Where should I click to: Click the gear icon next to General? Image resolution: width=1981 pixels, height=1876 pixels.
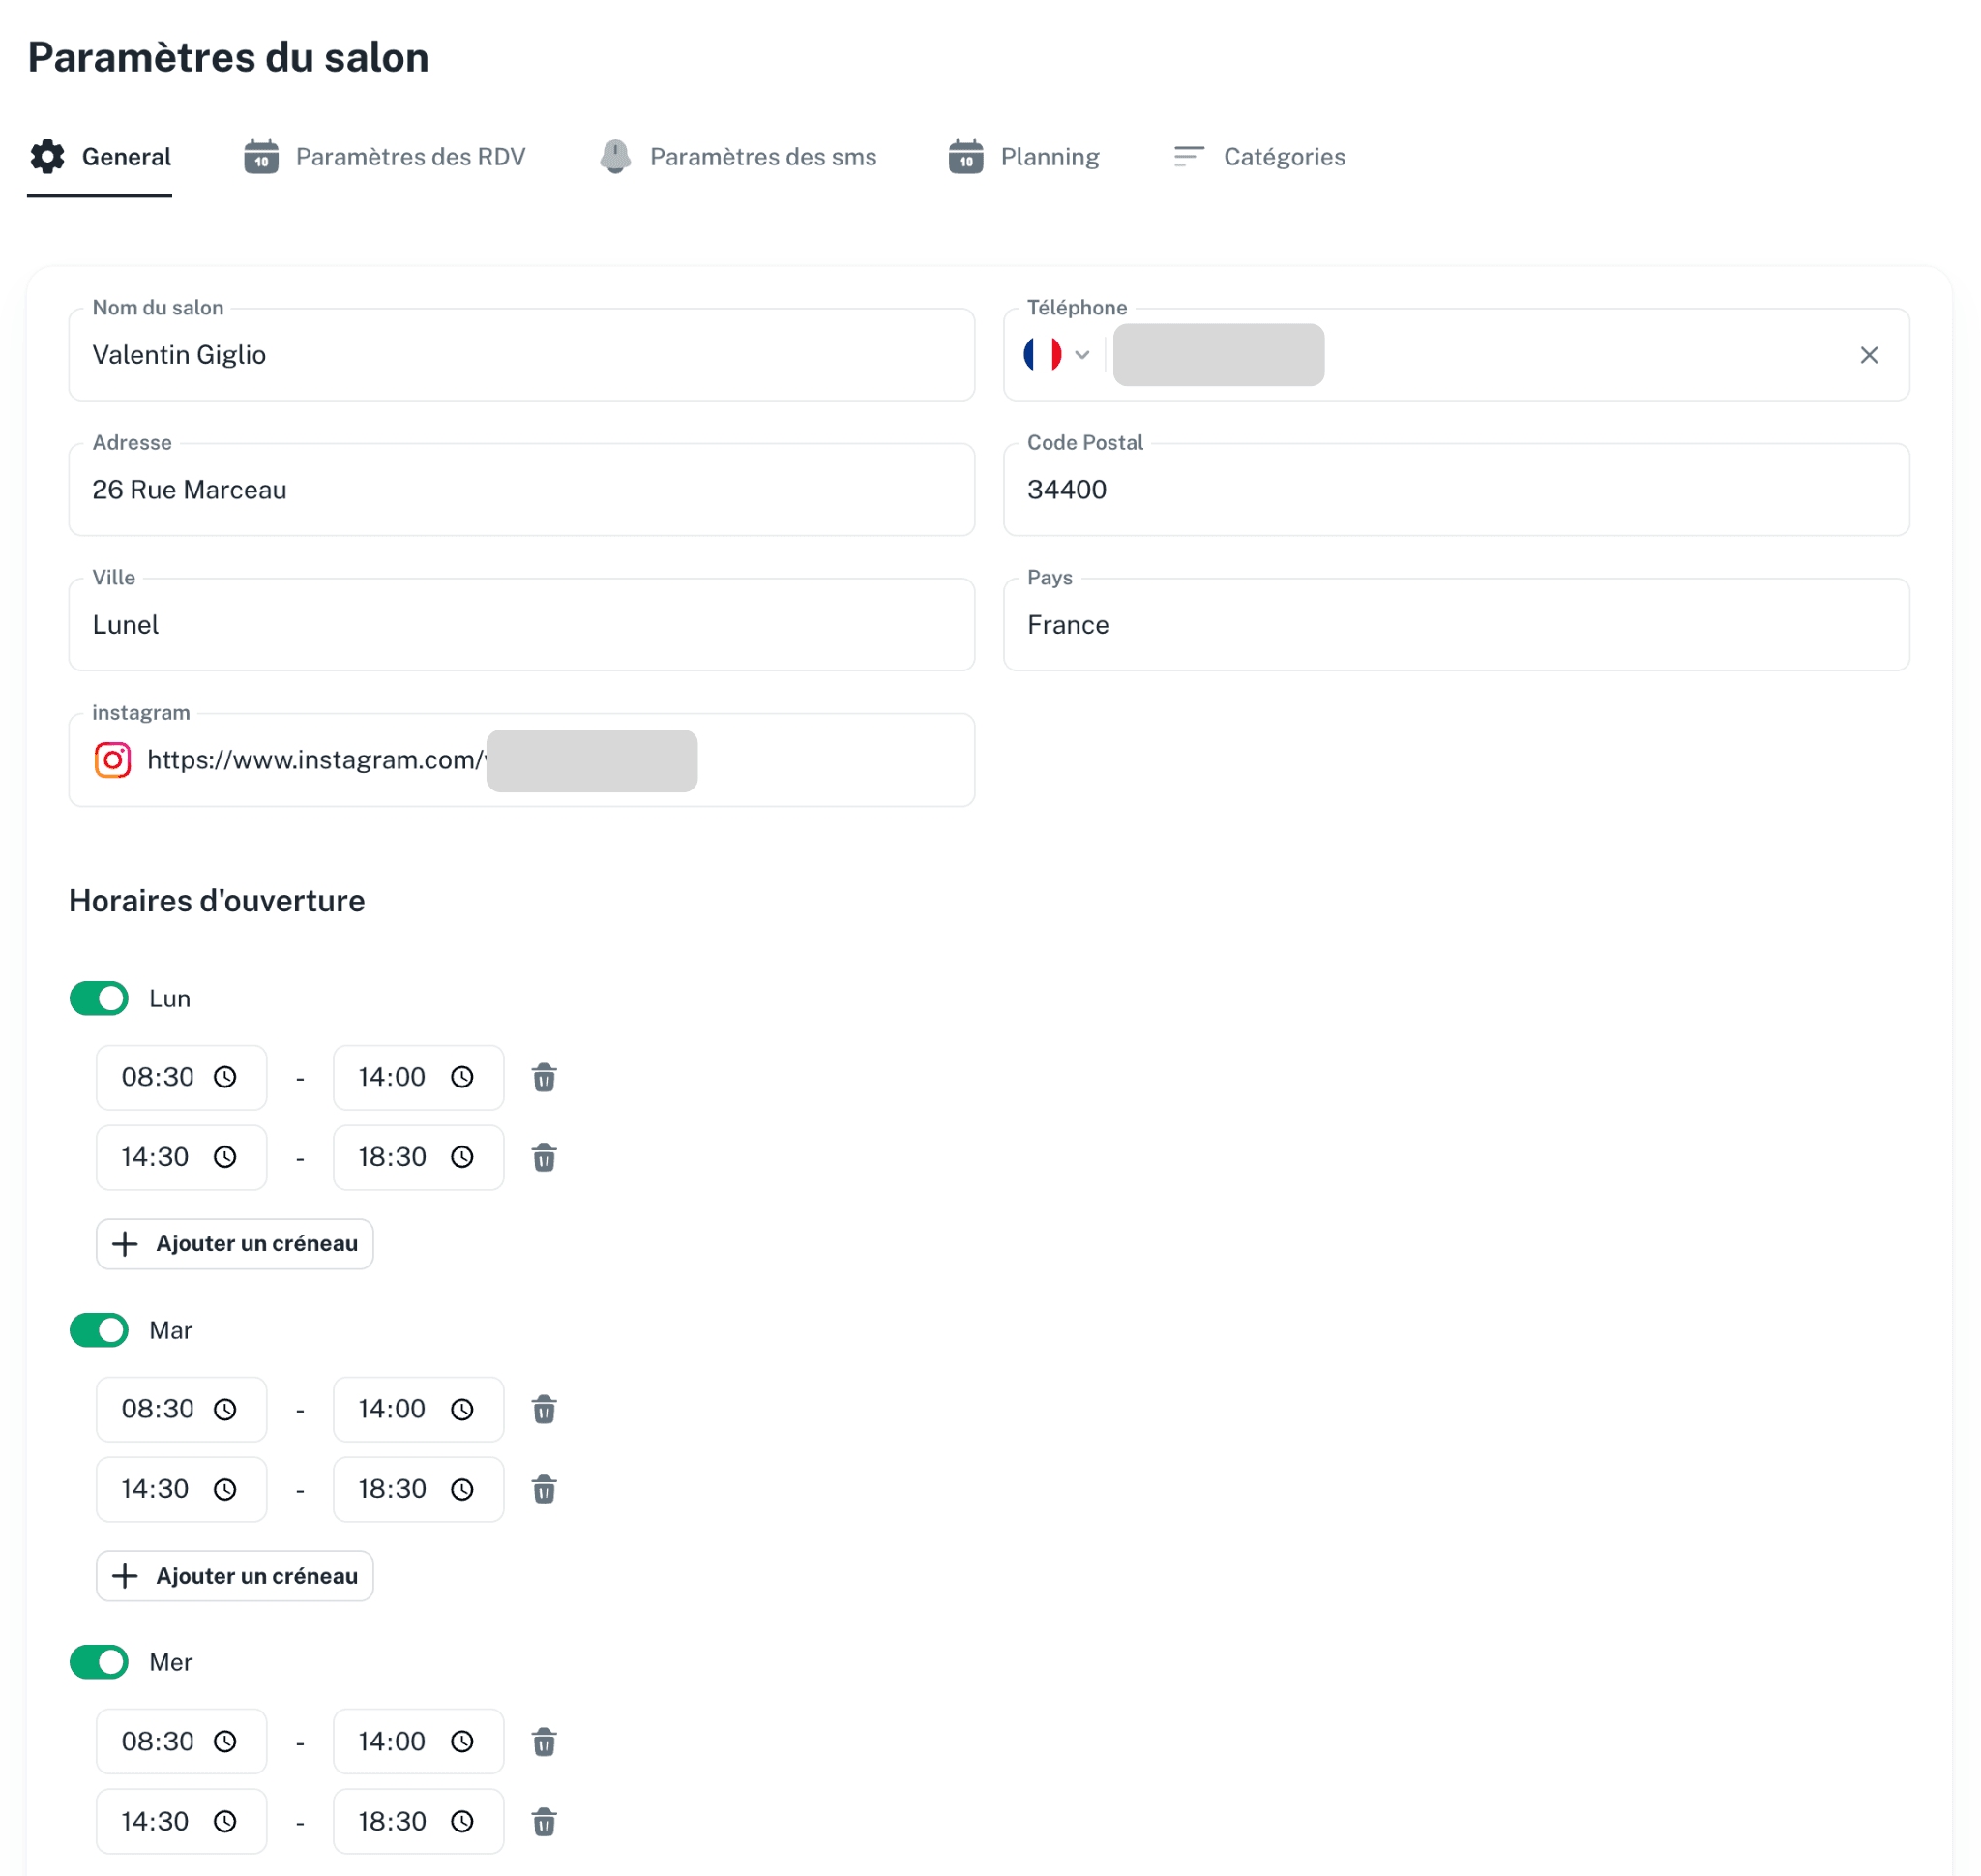coord(47,156)
